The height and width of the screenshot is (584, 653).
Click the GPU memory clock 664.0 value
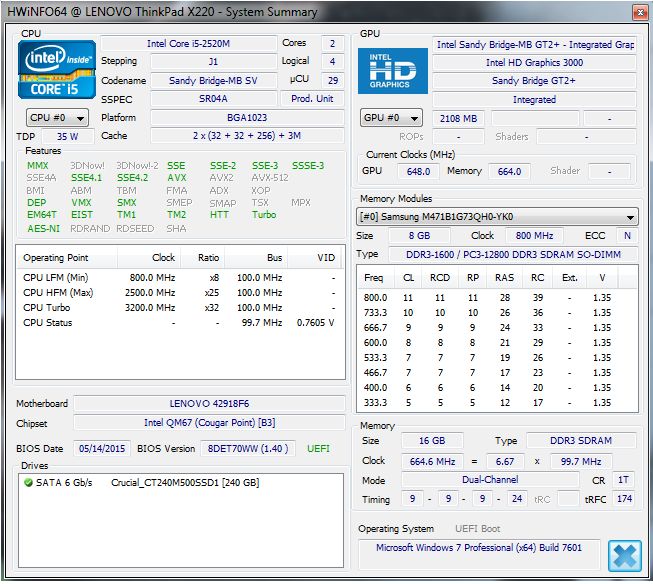coord(509,171)
